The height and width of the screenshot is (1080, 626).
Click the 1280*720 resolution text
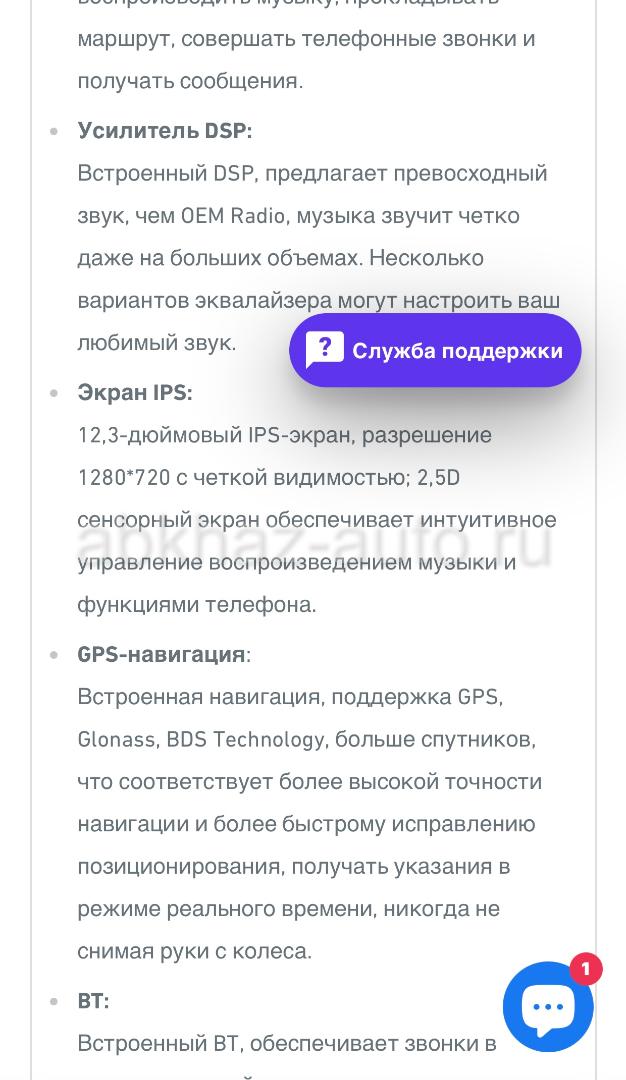tap(124, 477)
